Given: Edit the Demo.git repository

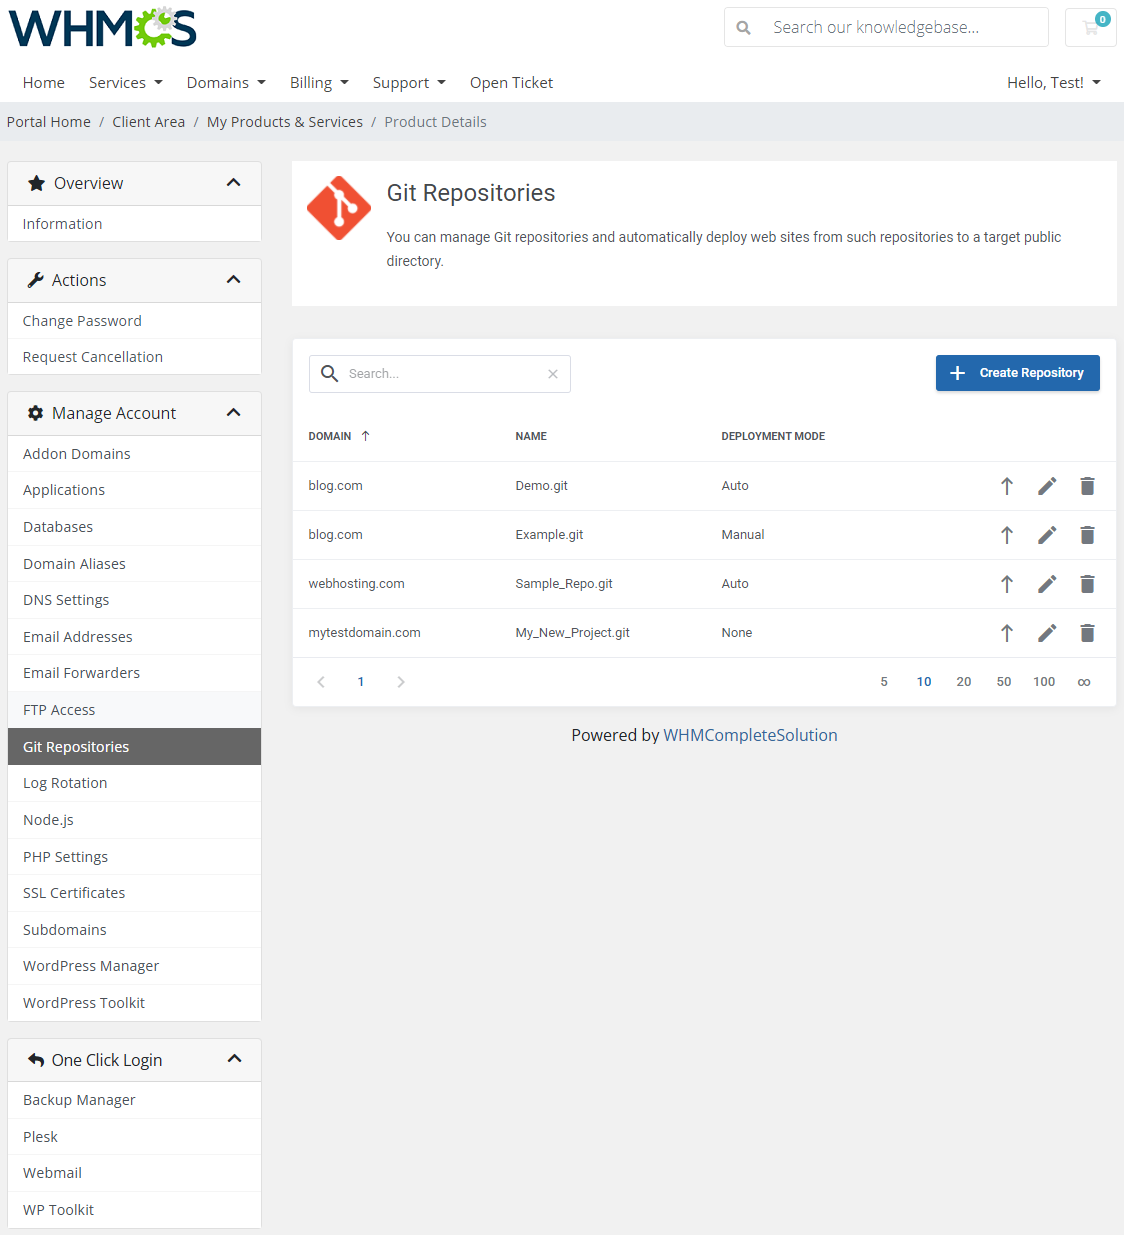Looking at the screenshot, I should coord(1047,486).
